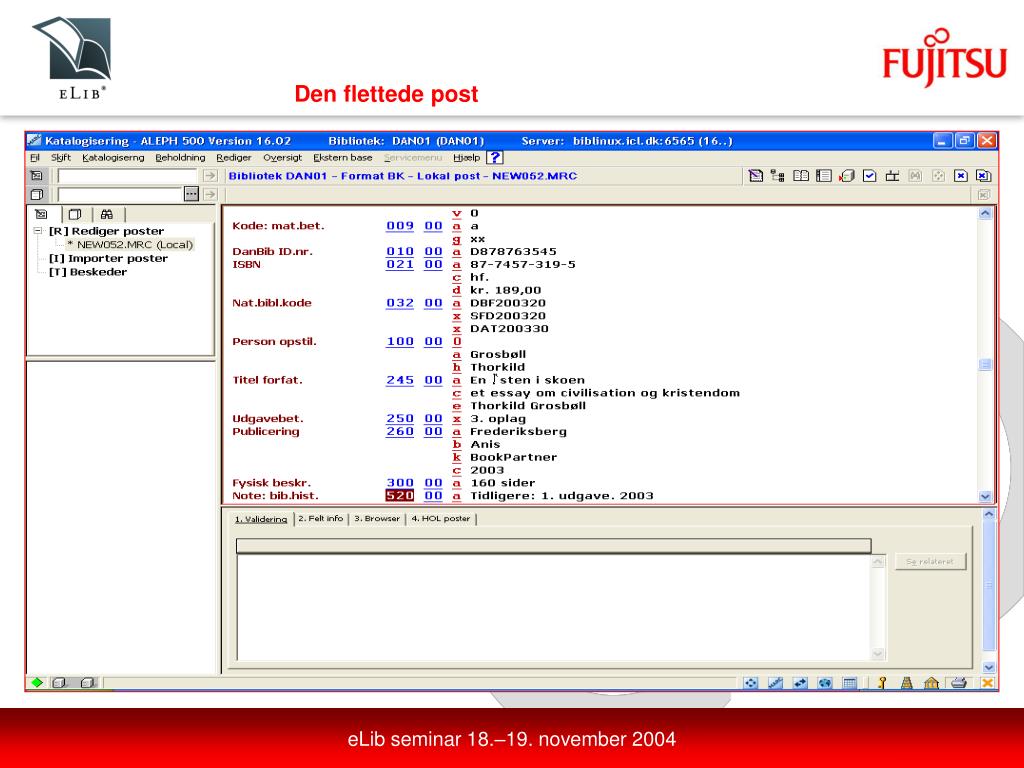Open the Hjælp menu
Image resolution: width=1024 pixels, height=768 pixels.
point(466,157)
